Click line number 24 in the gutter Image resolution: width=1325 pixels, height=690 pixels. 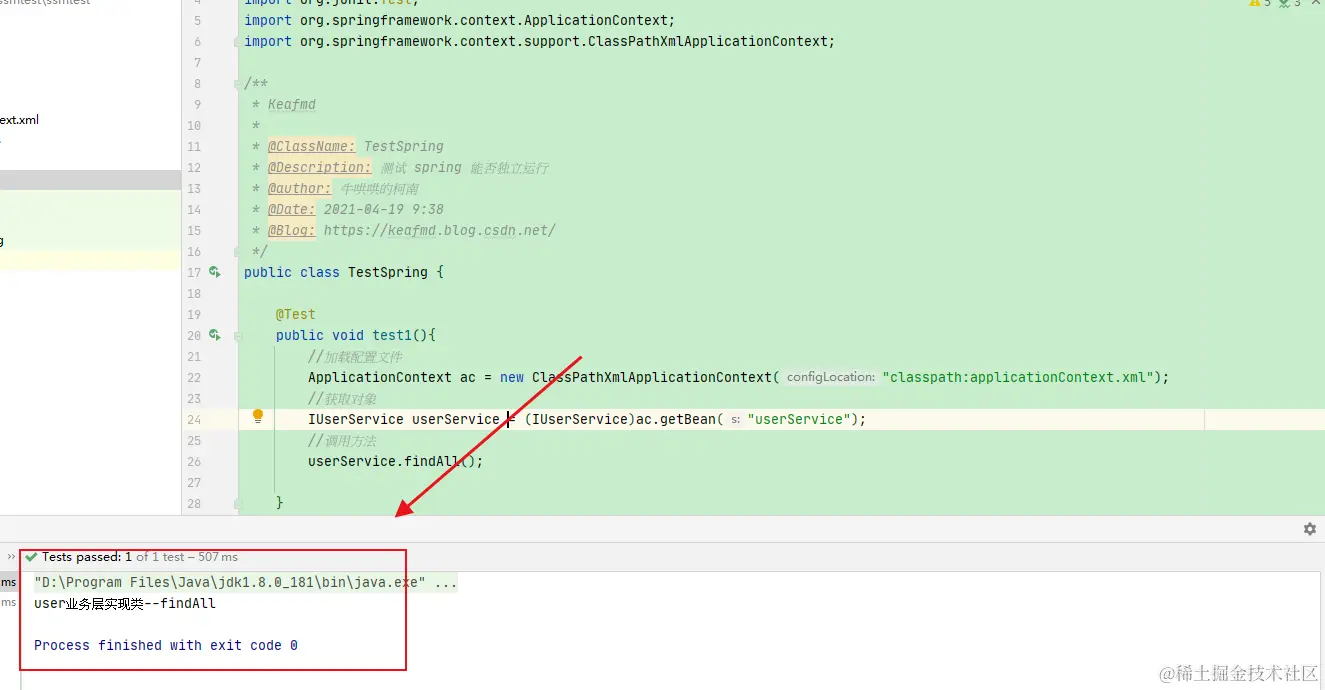click(194, 420)
